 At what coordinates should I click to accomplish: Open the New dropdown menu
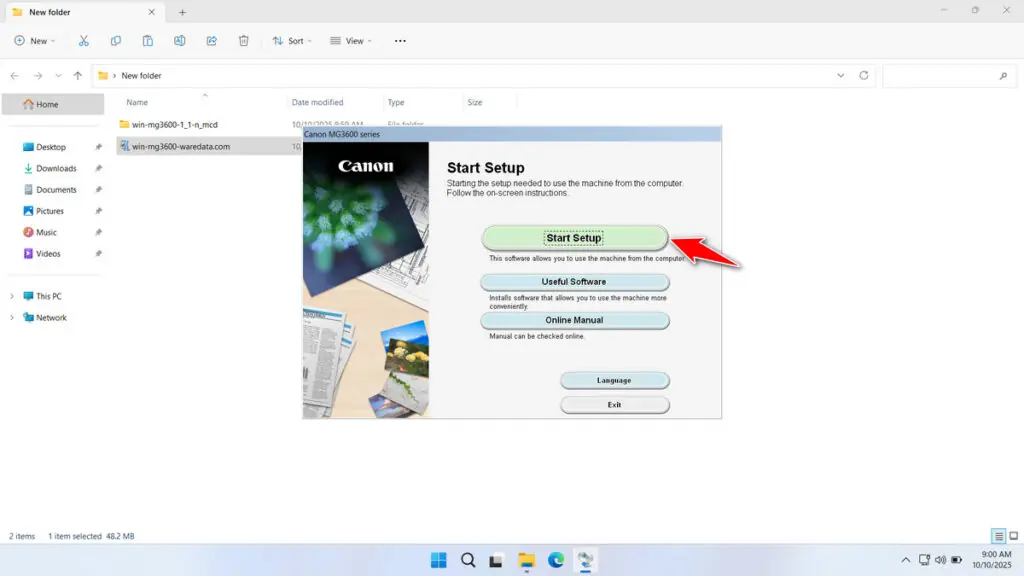[36, 40]
